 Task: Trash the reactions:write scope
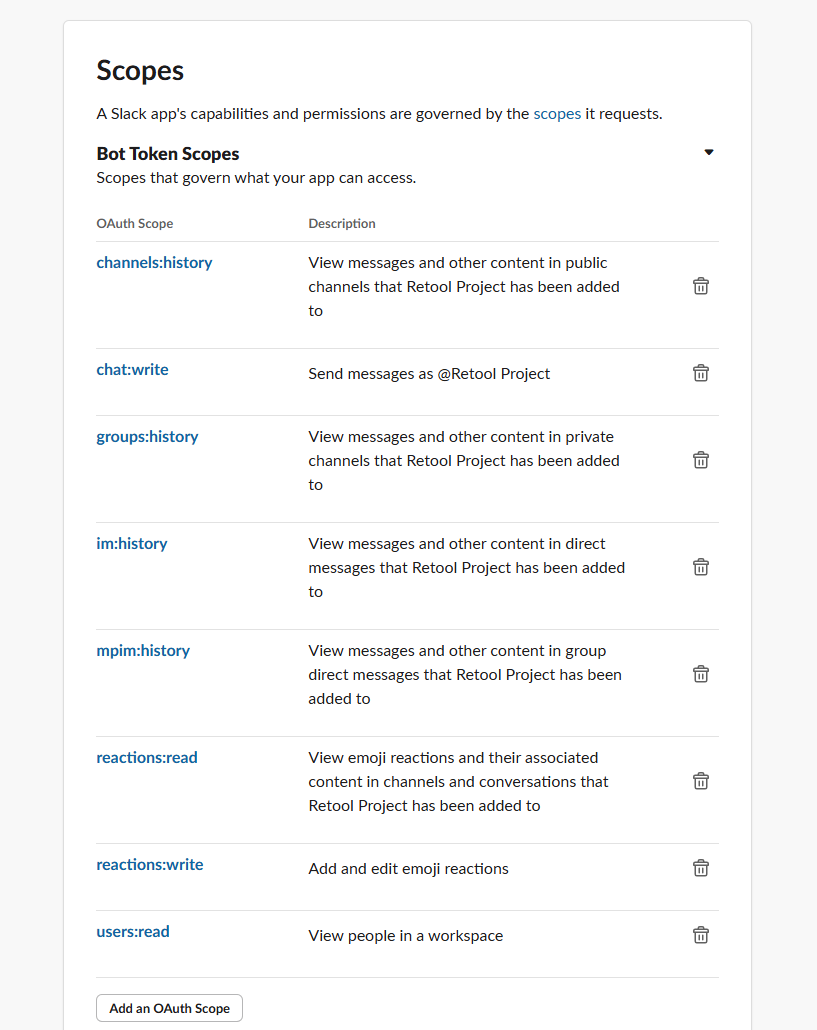pos(701,868)
